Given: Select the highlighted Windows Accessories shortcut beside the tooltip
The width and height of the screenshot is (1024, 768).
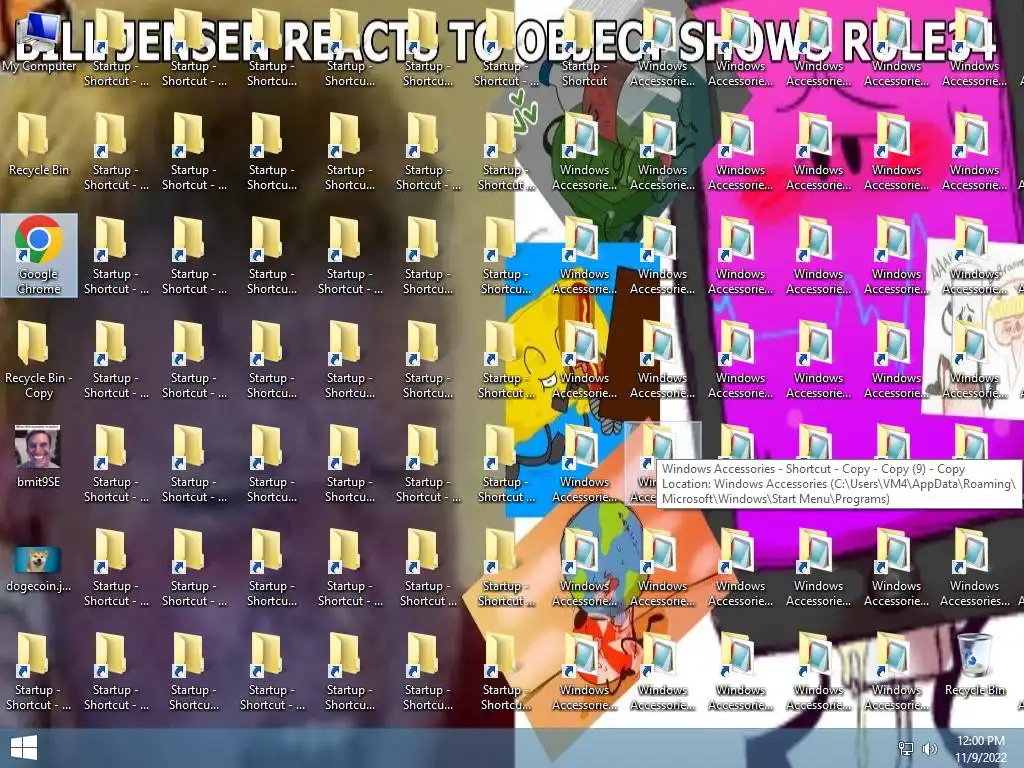Looking at the screenshot, I should (x=662, y=464).
